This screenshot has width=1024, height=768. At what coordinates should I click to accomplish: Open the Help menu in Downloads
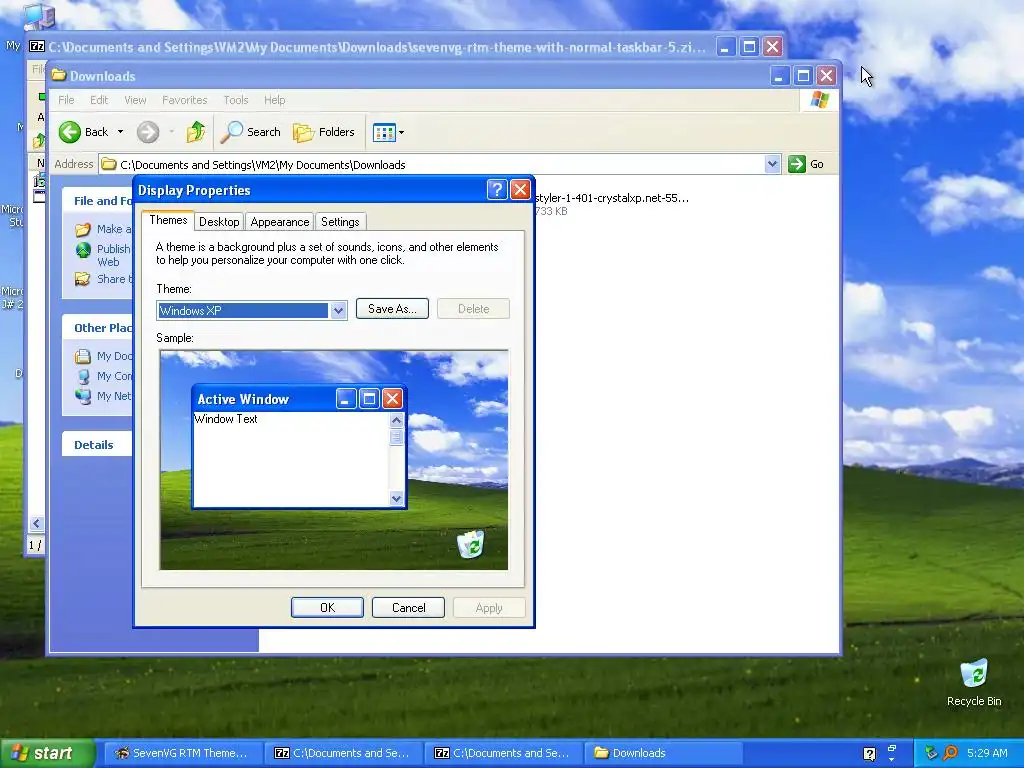click(x=274, y=100)
